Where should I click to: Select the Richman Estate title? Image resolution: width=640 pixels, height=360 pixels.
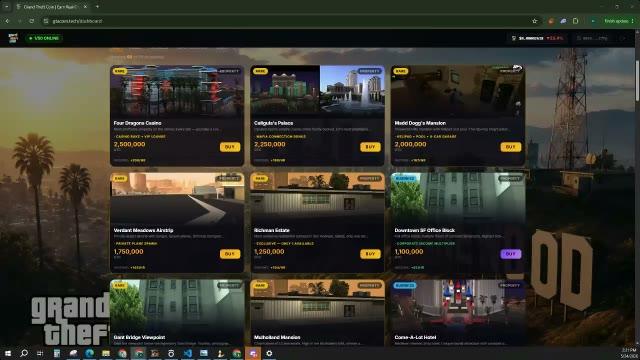click(271, 230)
